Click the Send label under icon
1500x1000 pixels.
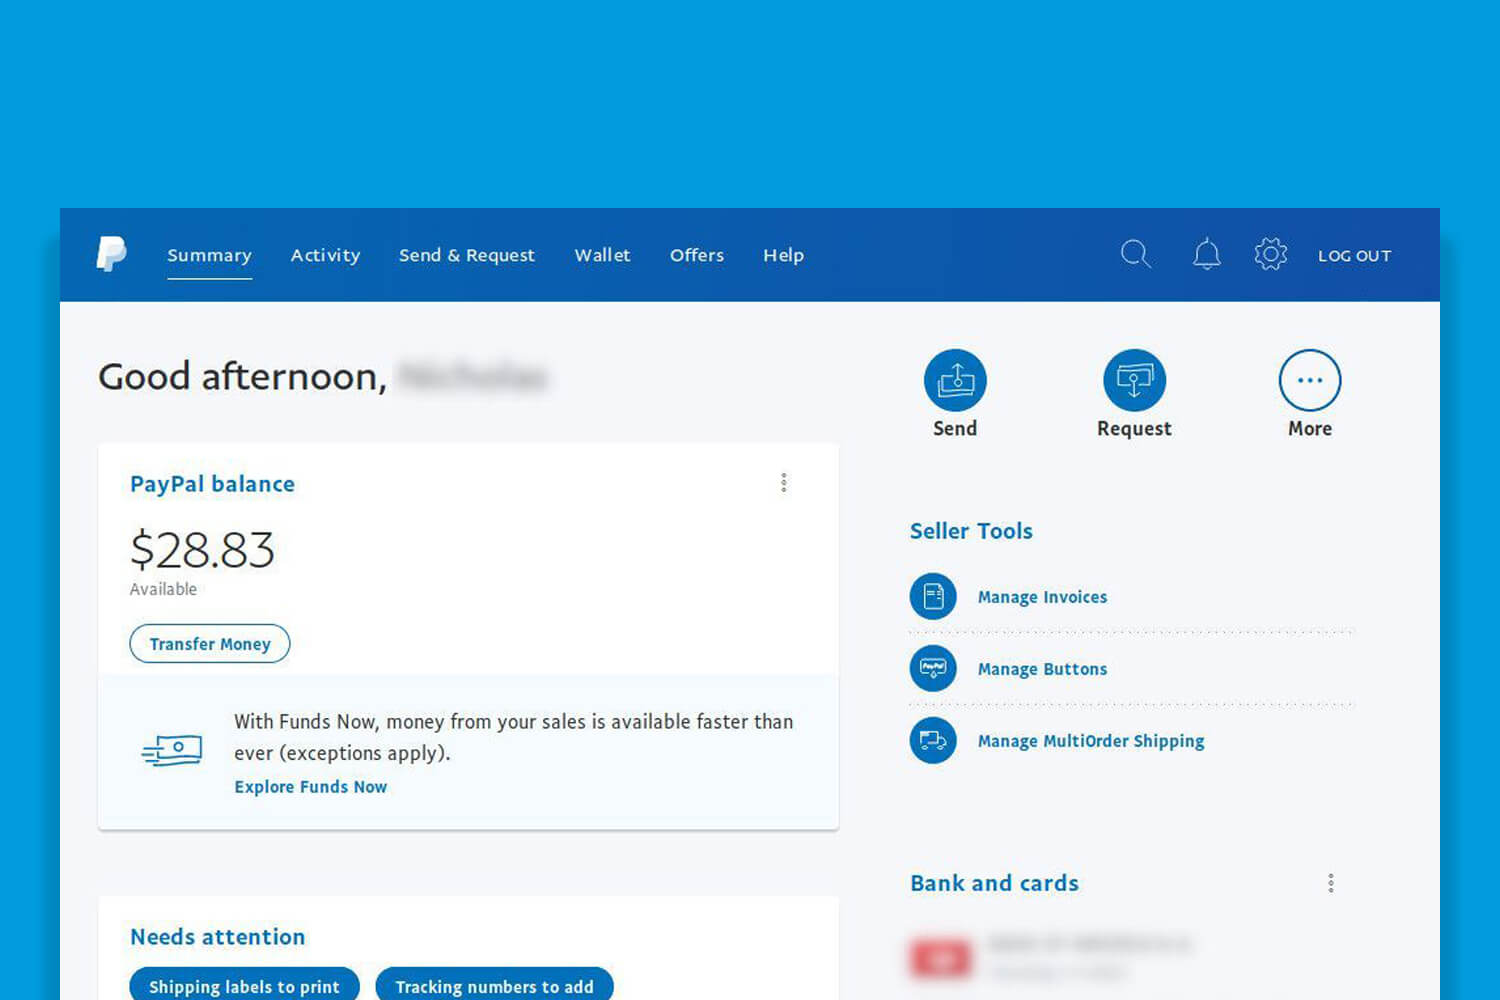955,428
